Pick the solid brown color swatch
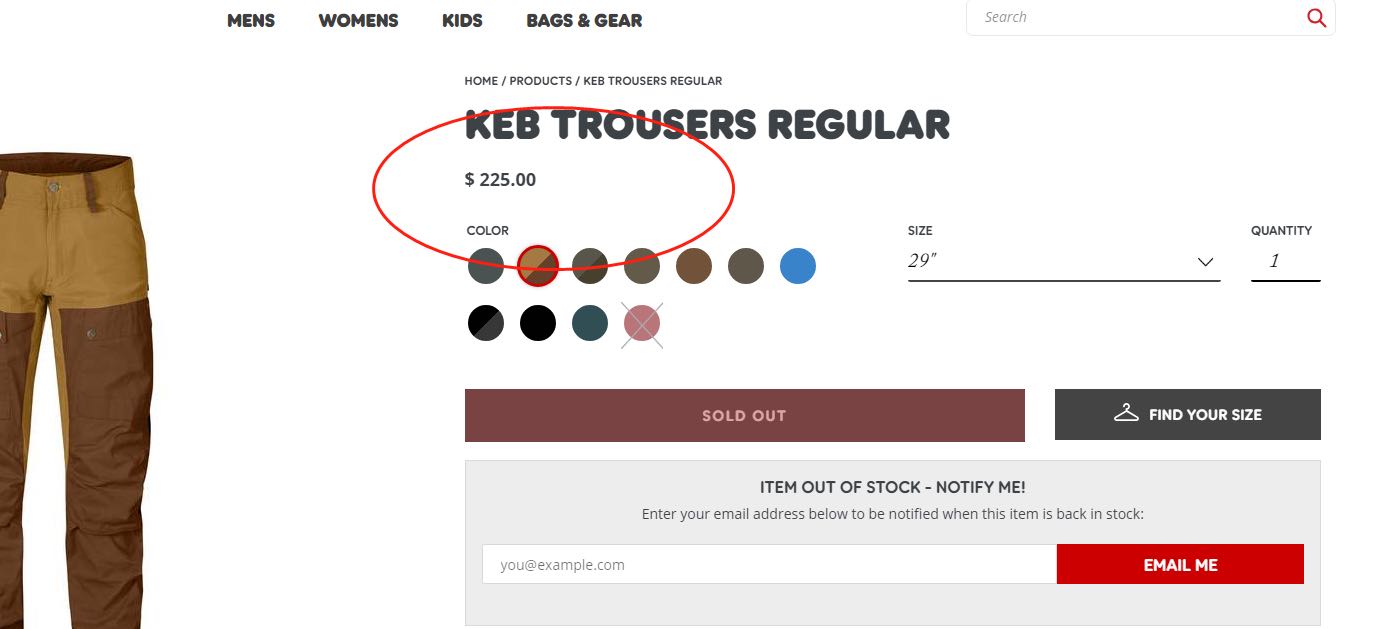The width and height of the screenshot is (1386, 629). coord(694,266)
